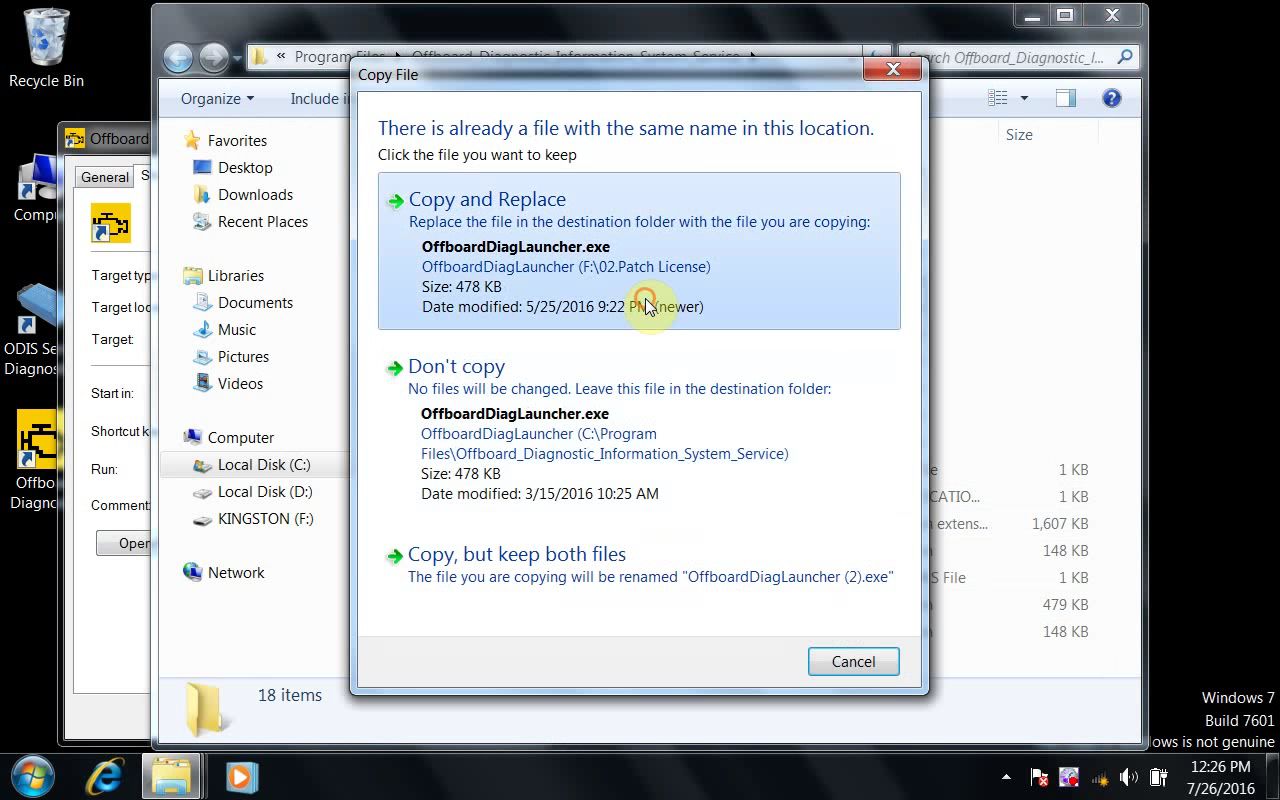Cancel the Copy File dialog

(853, 662)
